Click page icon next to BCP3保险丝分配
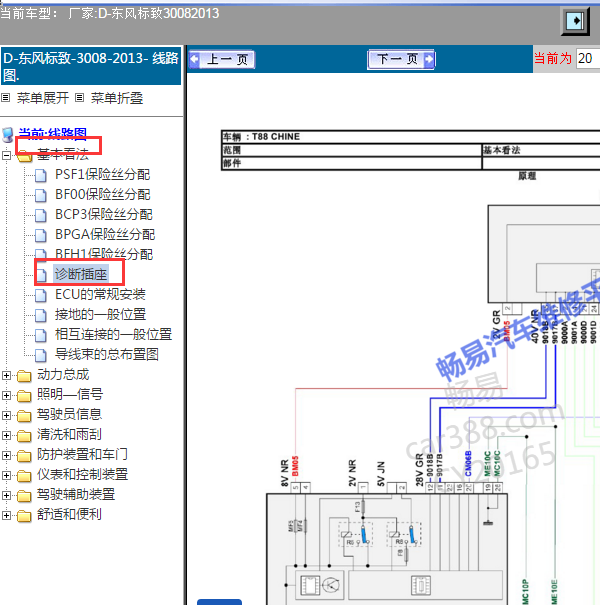Viewport: 600px width, 605px height. pyautogui.click(x=41, y=216)
